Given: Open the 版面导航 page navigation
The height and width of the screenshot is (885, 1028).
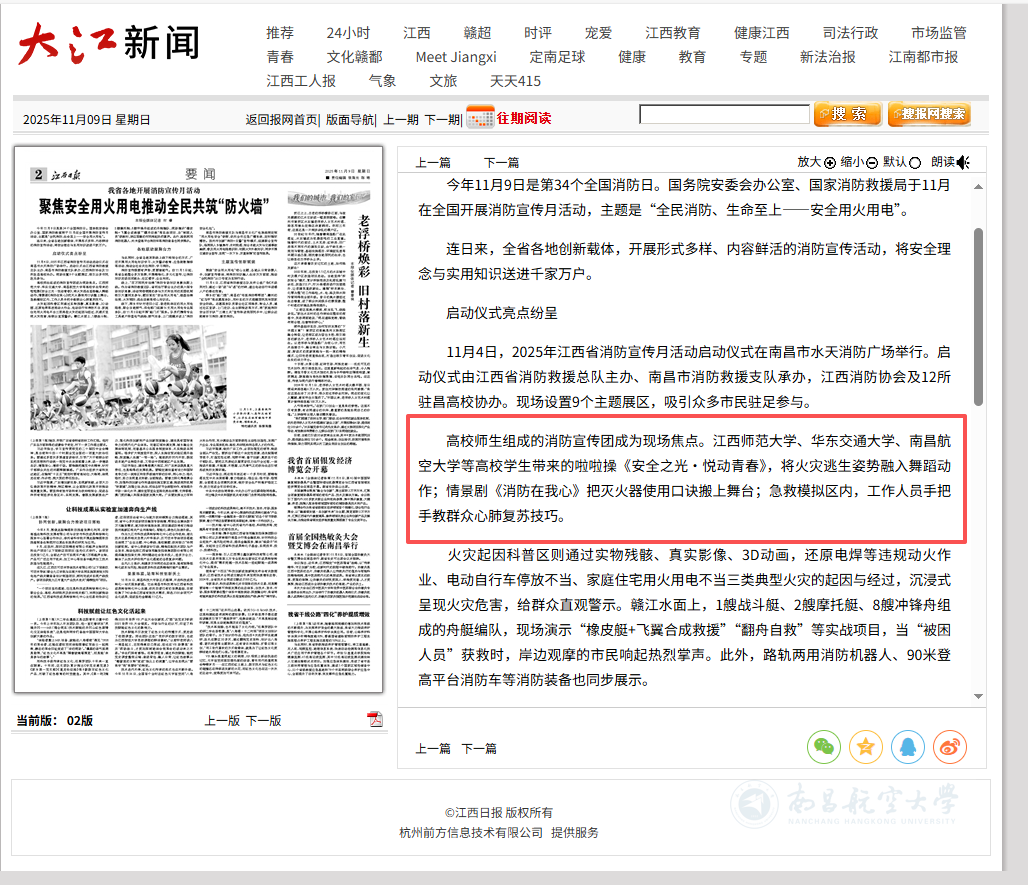Looking at the screenshot, I should click(x=349, y=119).
